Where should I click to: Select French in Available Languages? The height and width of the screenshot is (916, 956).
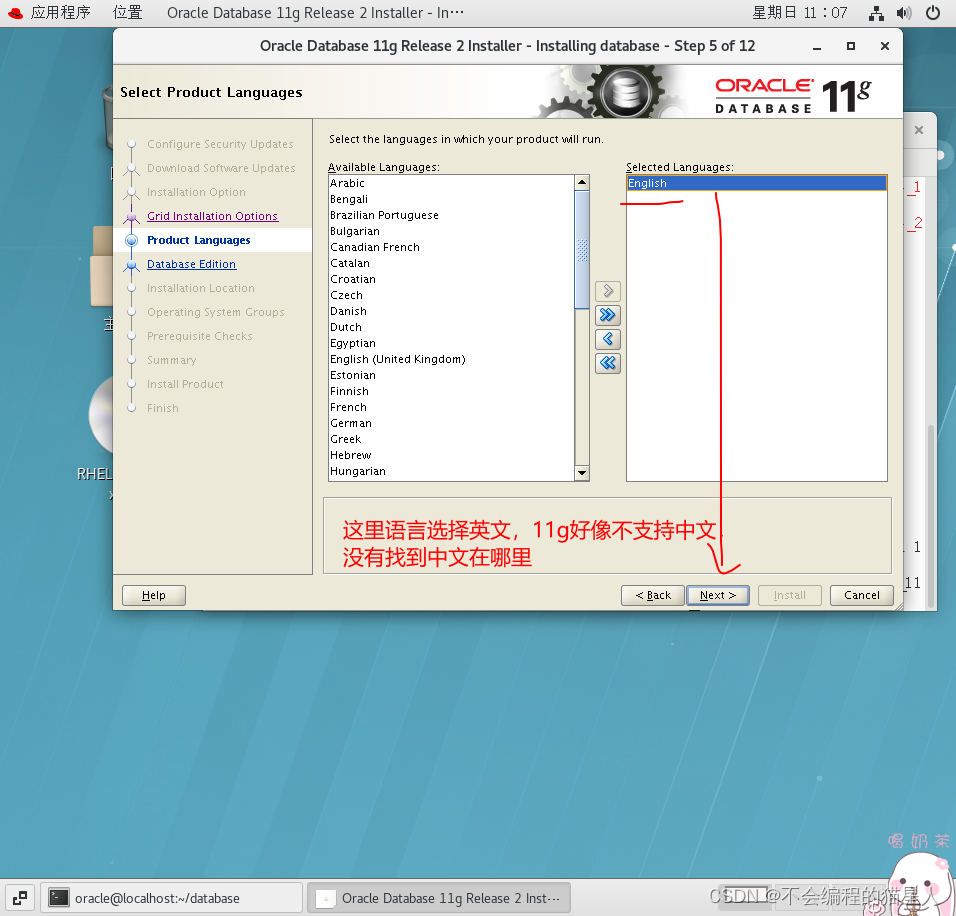pyautogui.click(x=451, y=407)
